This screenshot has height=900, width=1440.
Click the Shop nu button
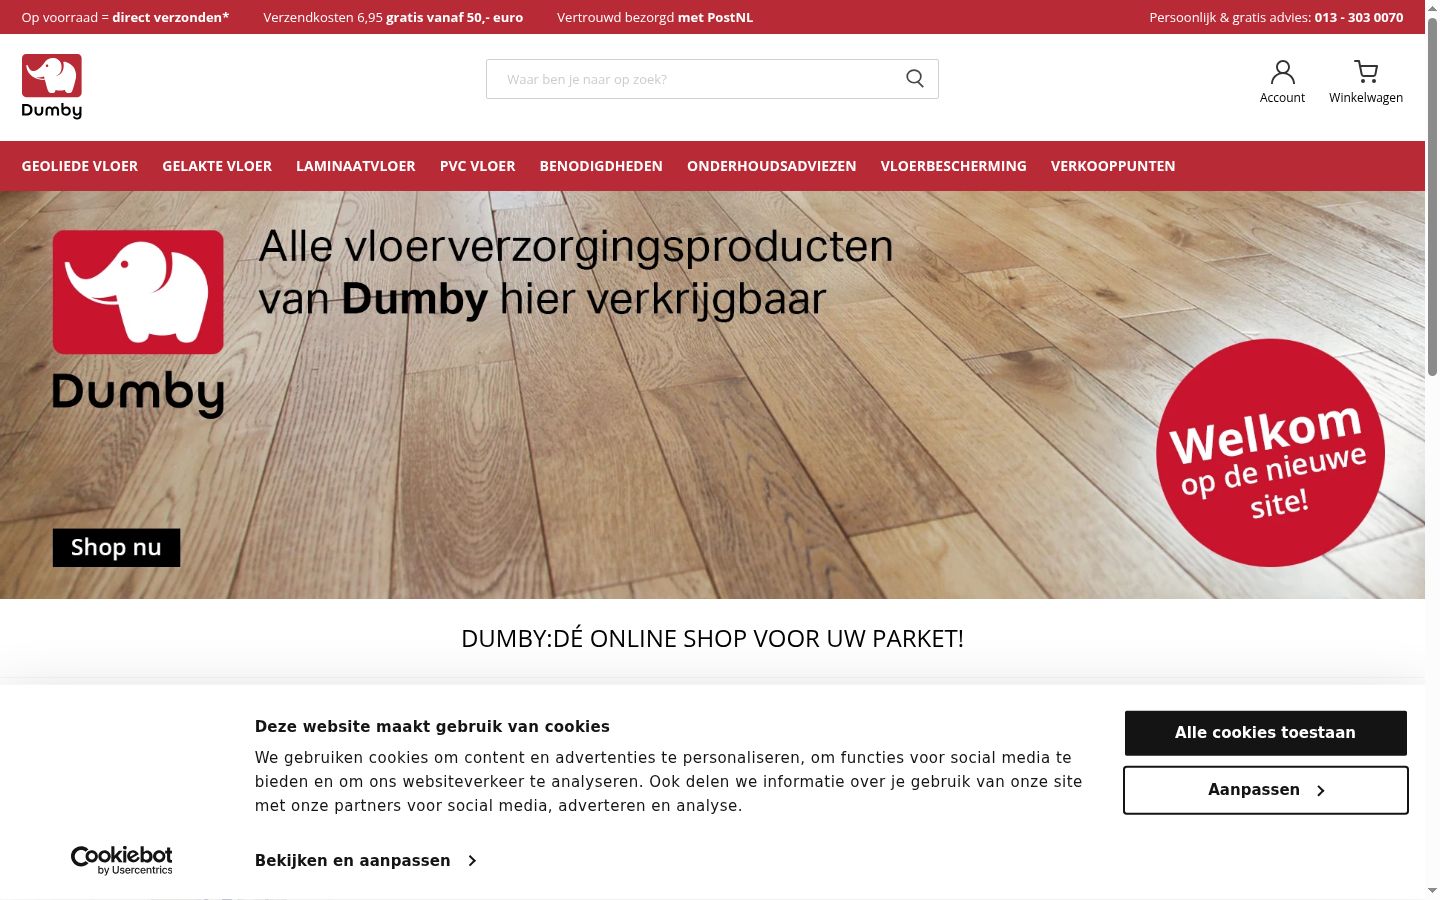(116, 548)
